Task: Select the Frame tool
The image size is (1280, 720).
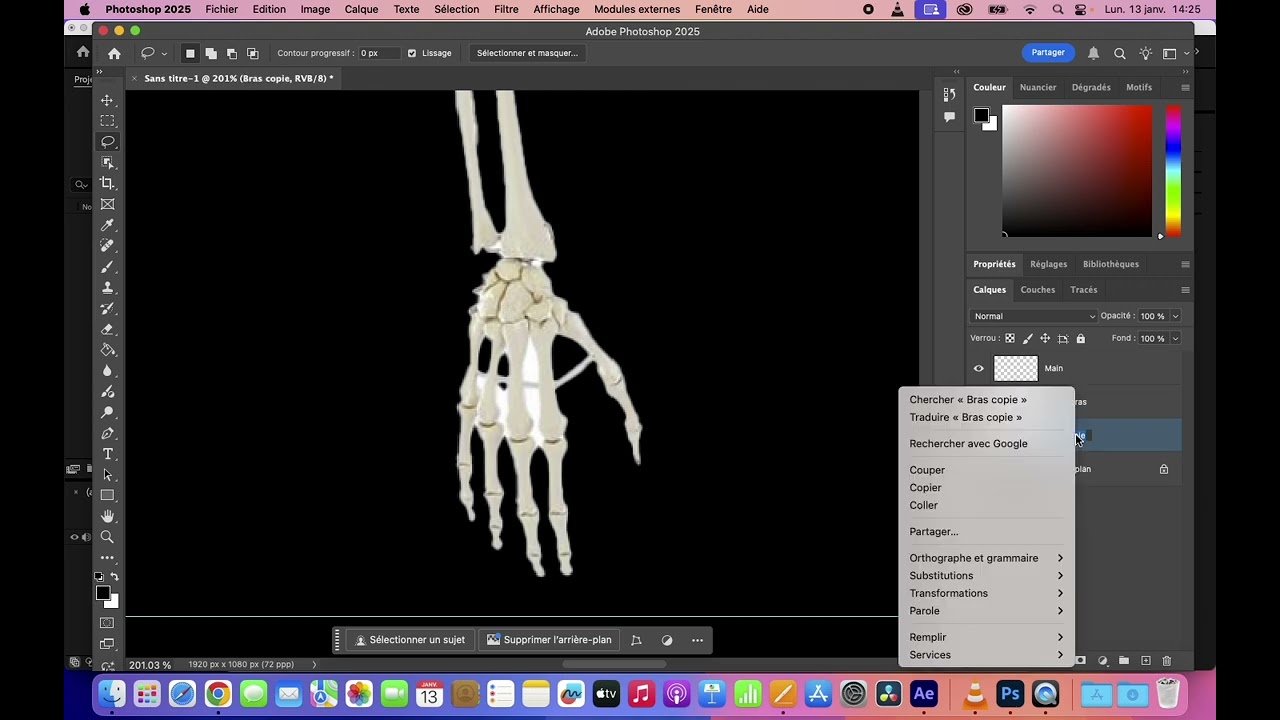Action: [x=107, y=204]
